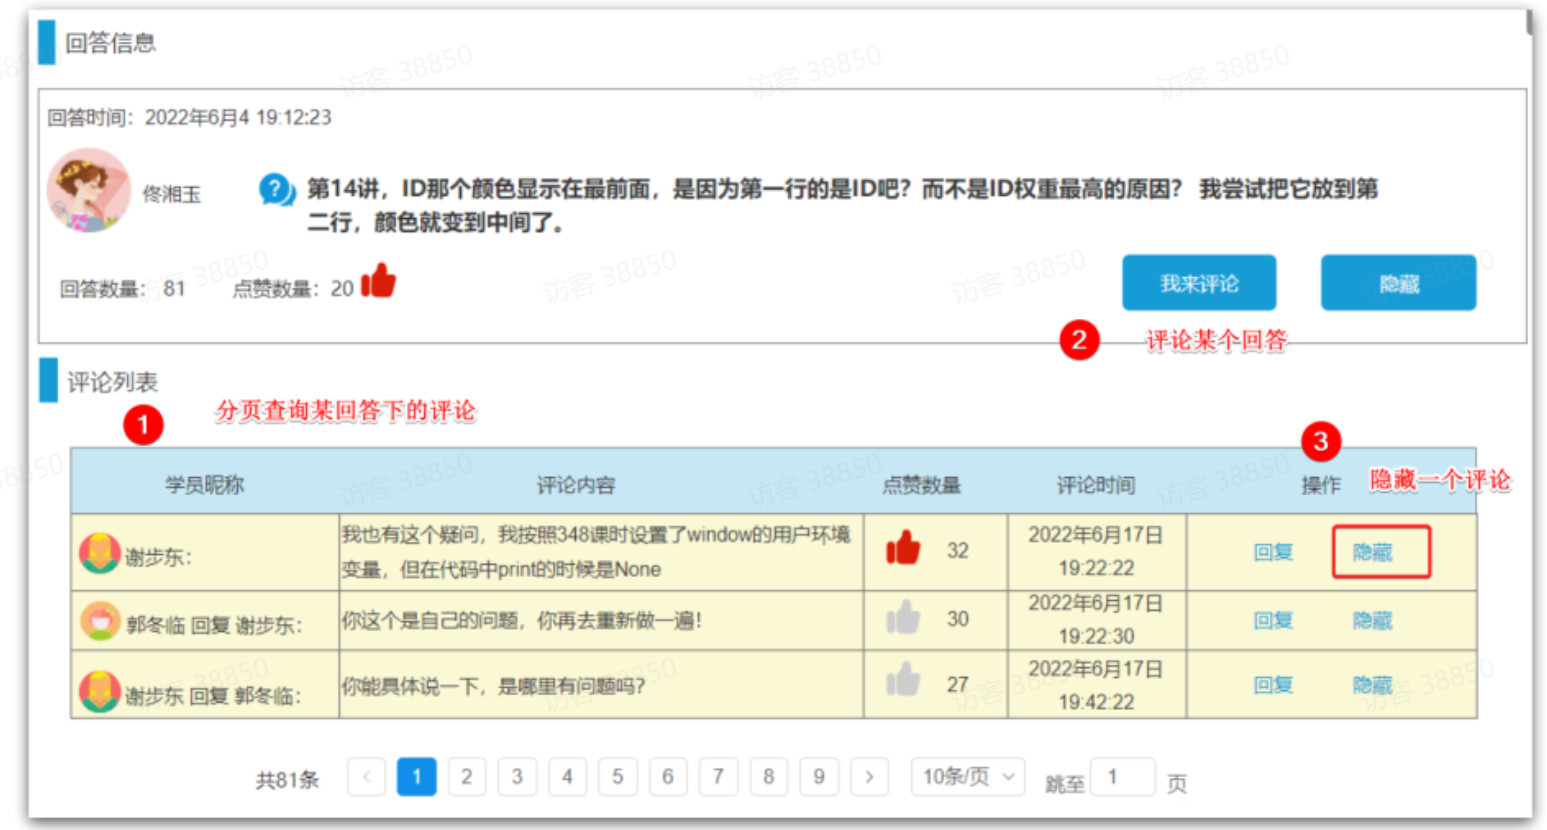Go to page 8
Viewport: 1547px width, 830px height.
point(768,777)
